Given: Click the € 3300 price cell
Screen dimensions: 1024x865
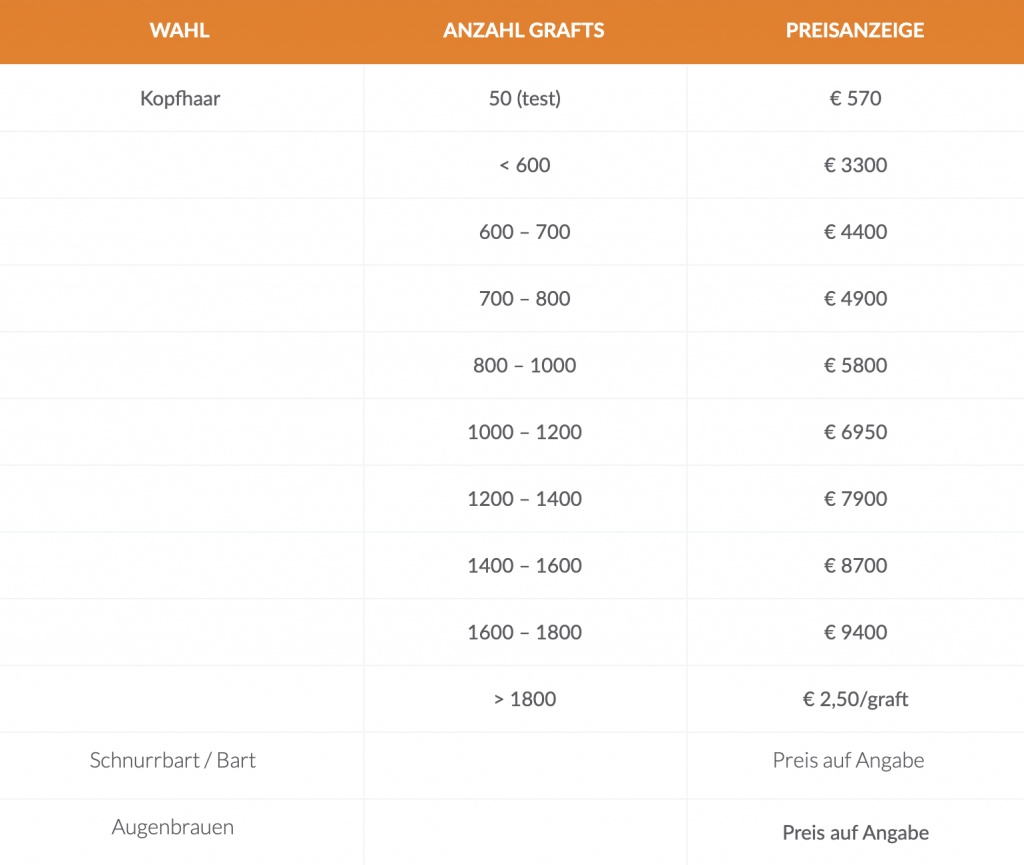Looking at the screenshot, I should (855, 165).
